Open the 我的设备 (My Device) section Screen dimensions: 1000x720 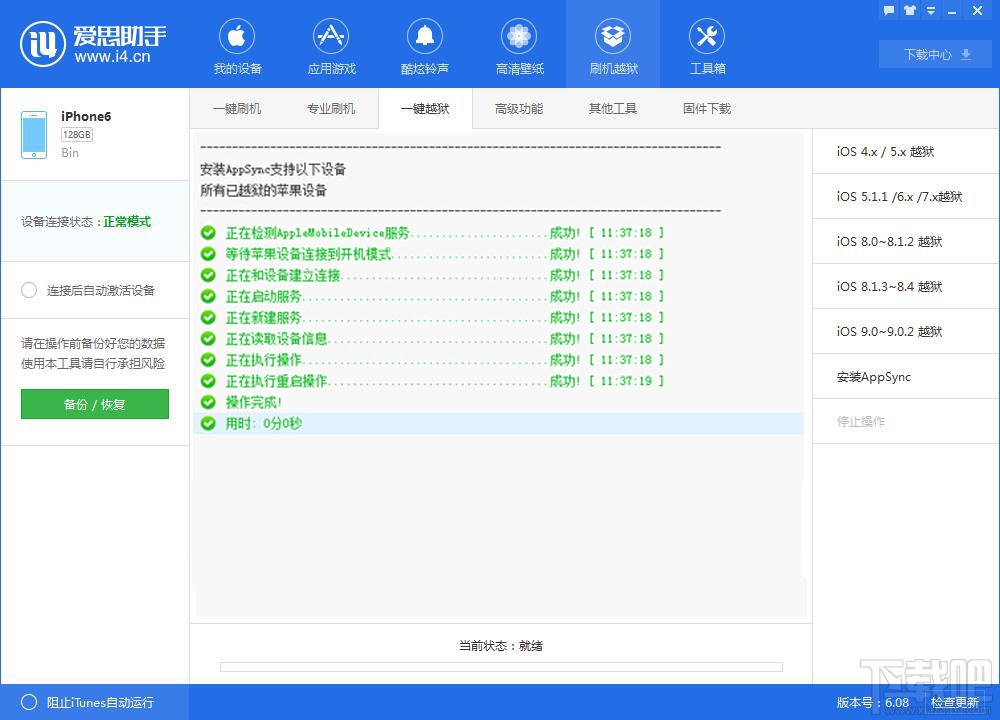pos(236,44)
